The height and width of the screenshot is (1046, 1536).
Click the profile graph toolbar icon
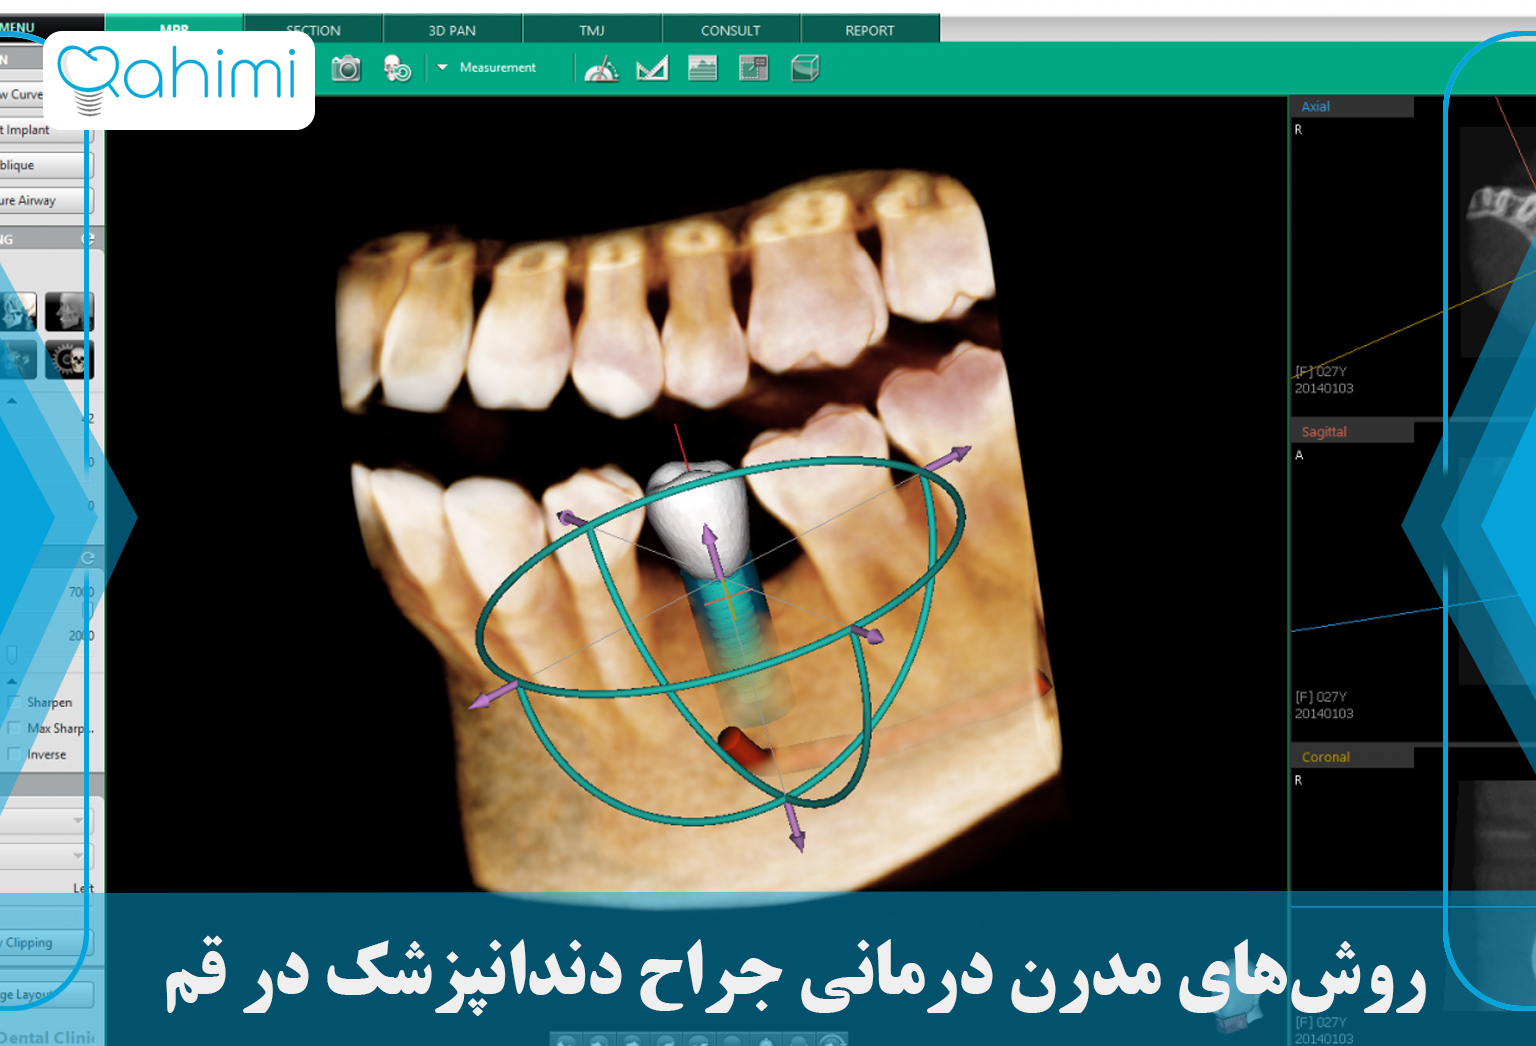(x=703, y=68)
